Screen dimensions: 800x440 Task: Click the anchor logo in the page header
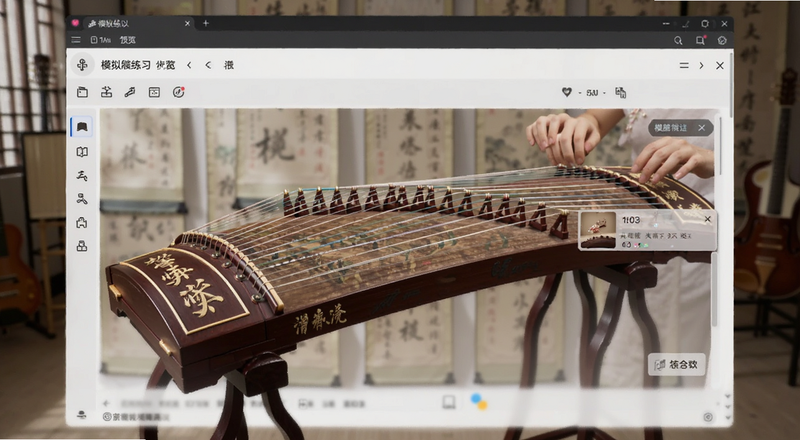pos(82,65)
